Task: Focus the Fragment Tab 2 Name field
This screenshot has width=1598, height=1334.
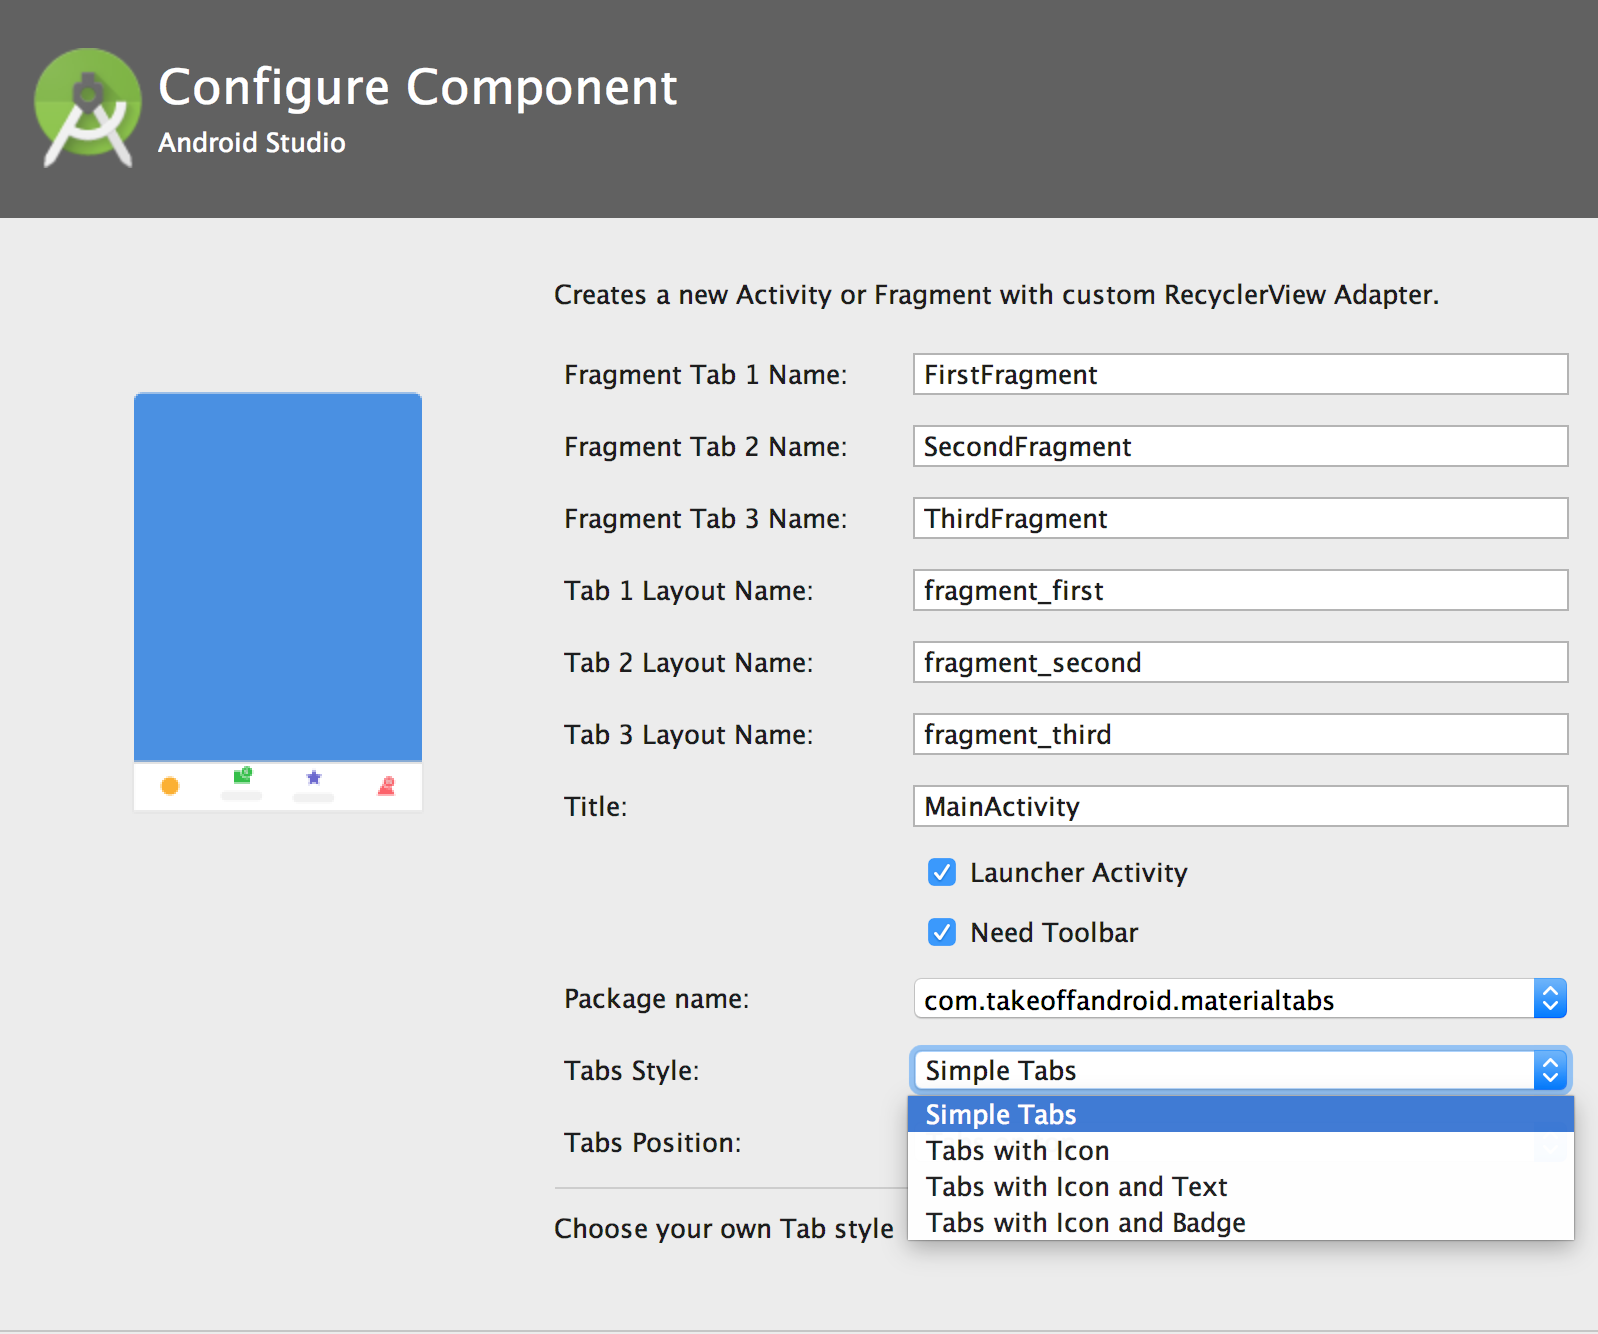Action: [1240, 447]
